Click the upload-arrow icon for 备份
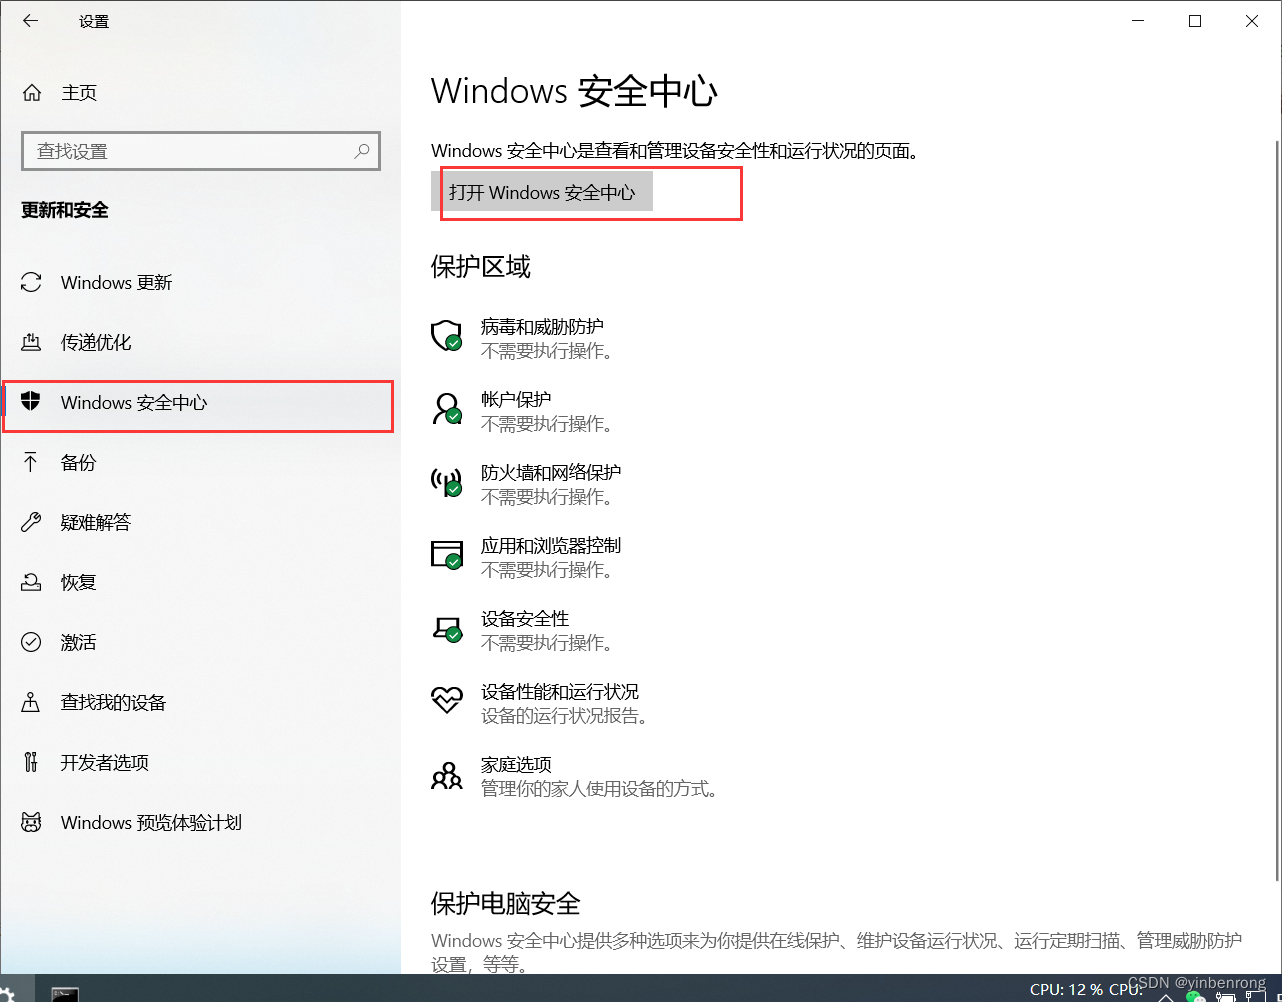The image size is (1282, 1002). coord(31,462)
